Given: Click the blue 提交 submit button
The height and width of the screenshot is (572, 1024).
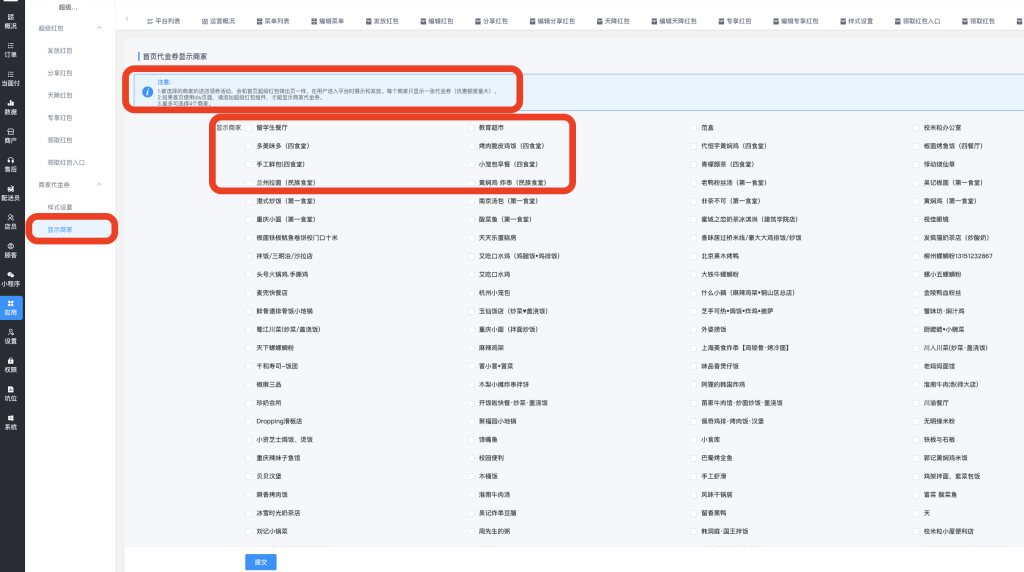Looking at the screenshot, I should (x=260, y=561).
